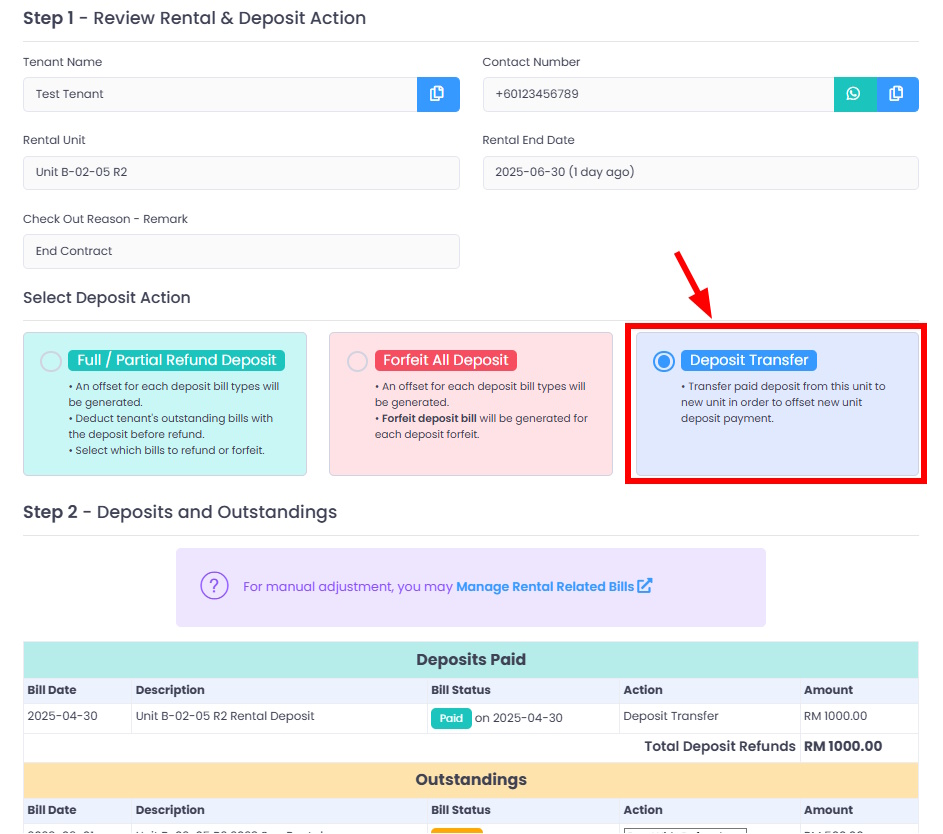Click the Forfeit All Deposit label
This screenshot has height=834, width=943.
(446, 360)
